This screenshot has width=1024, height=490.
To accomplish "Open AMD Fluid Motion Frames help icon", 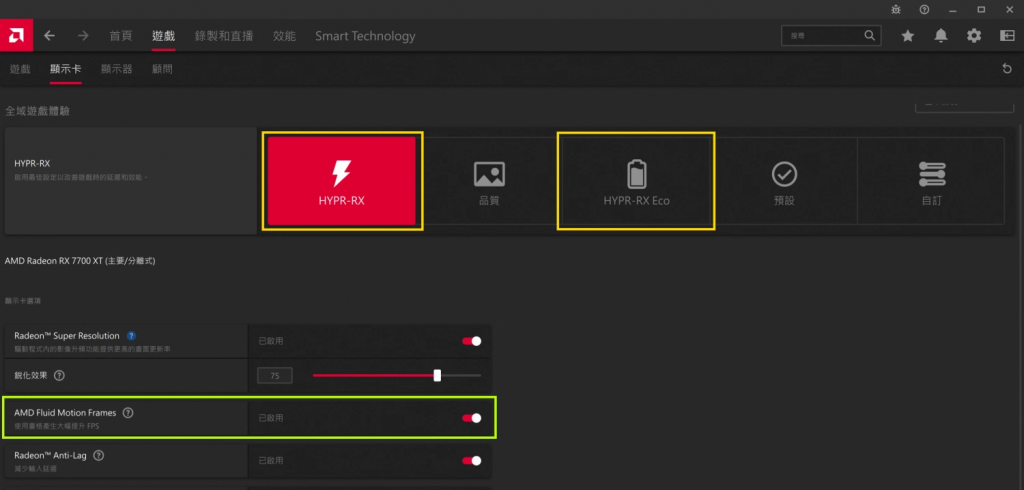I will pyautogui.click(x=128, y=413).
